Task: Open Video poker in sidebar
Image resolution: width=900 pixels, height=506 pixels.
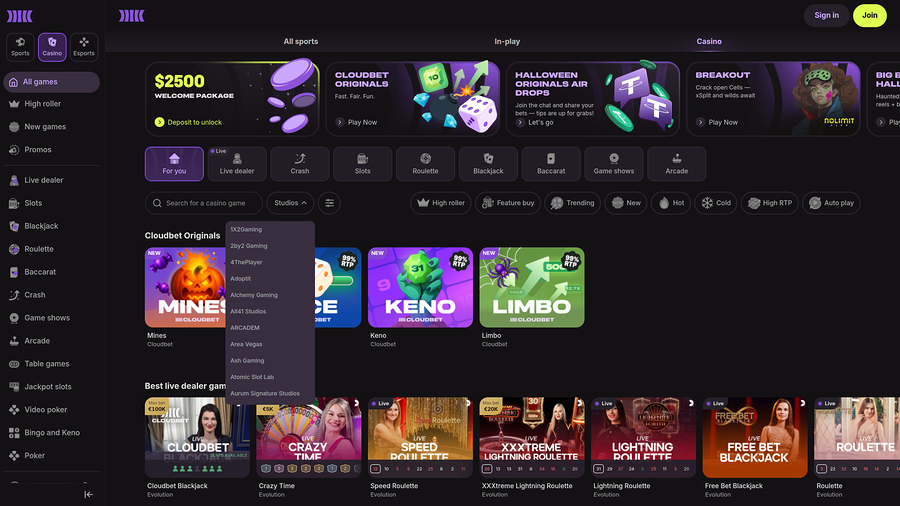Action: (x=51, y=410)
